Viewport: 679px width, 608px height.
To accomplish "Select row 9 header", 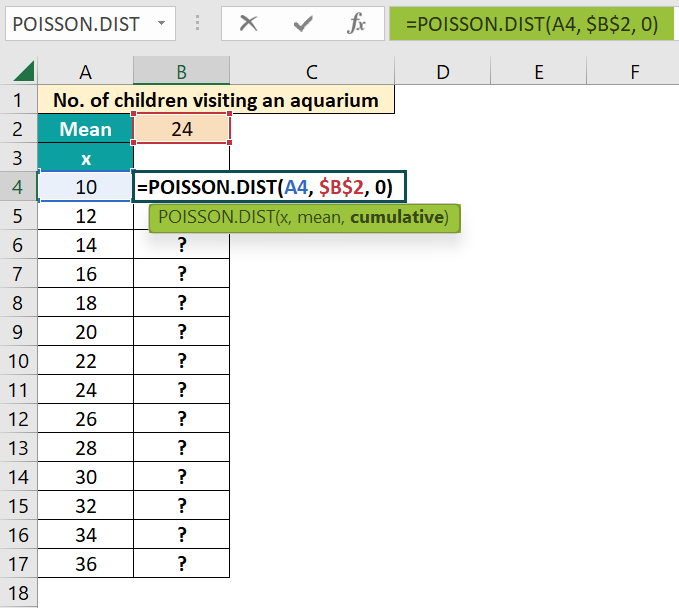I will tap(18, 332).
